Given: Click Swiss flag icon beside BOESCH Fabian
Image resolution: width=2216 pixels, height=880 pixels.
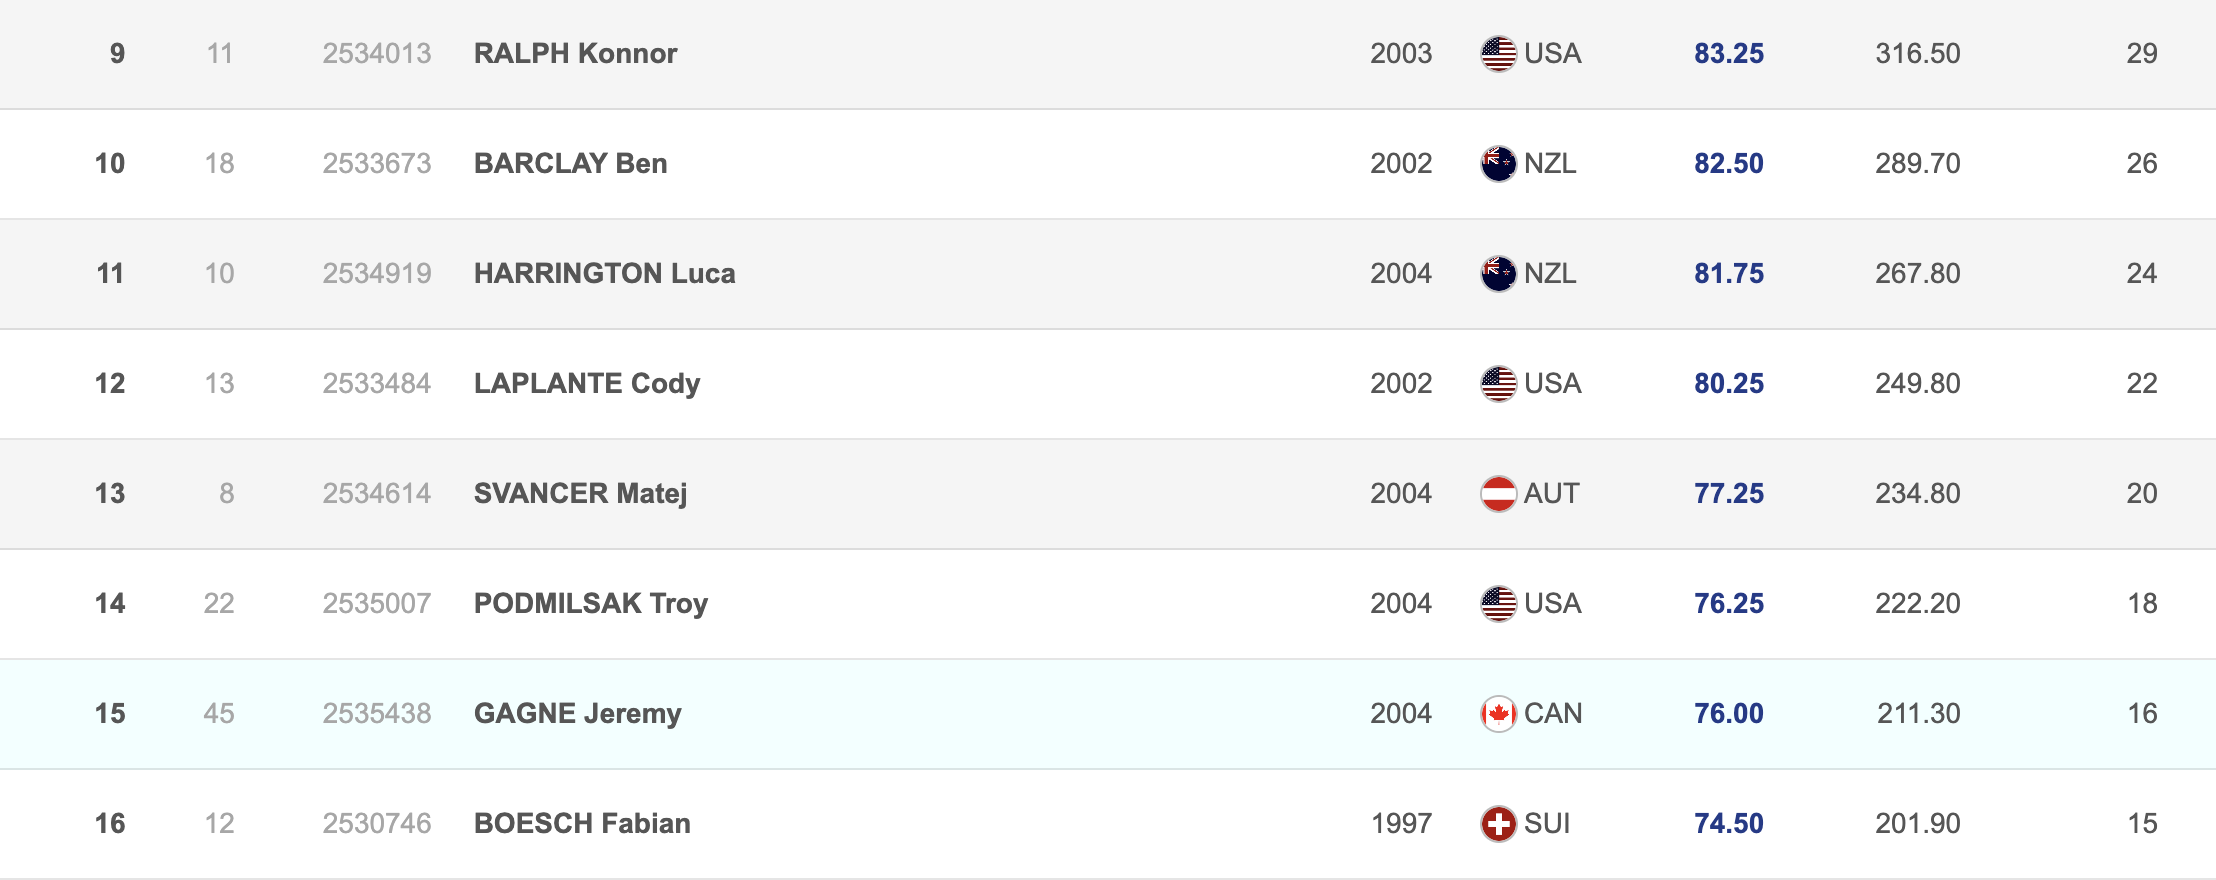Looking at the screenshot, I should [x=1498, y=824].
